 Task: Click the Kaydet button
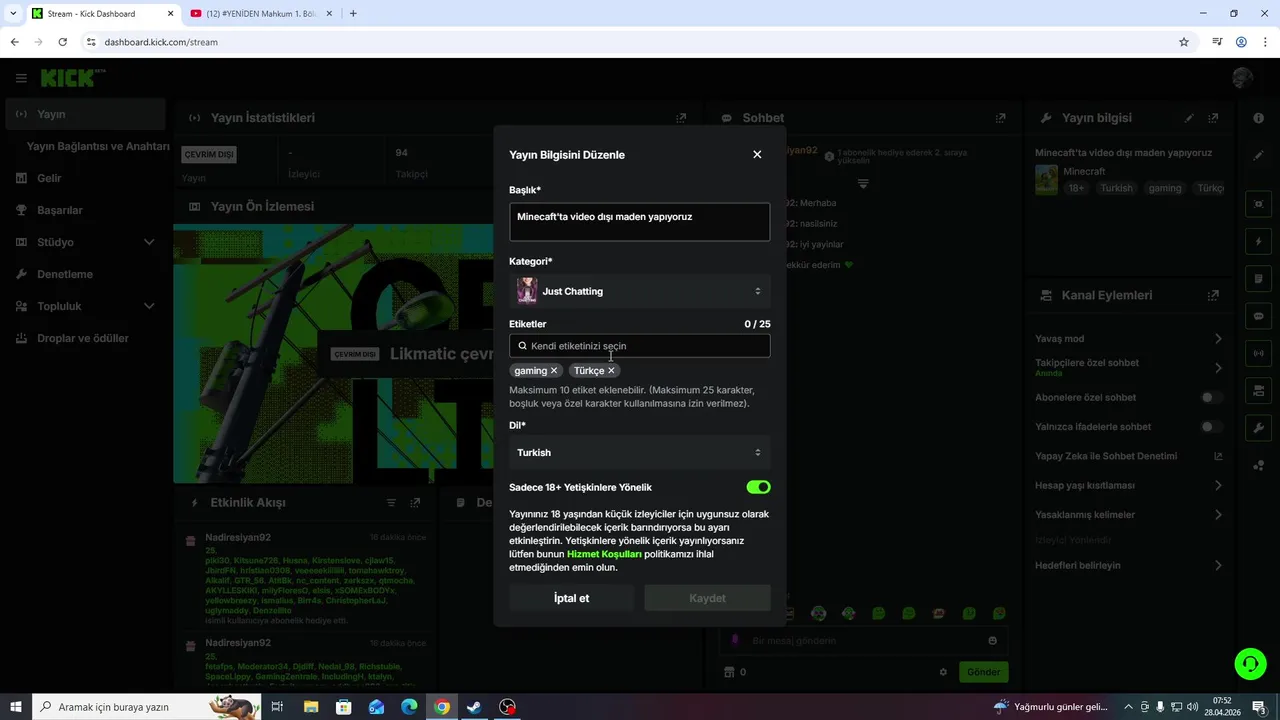point(707,598)
